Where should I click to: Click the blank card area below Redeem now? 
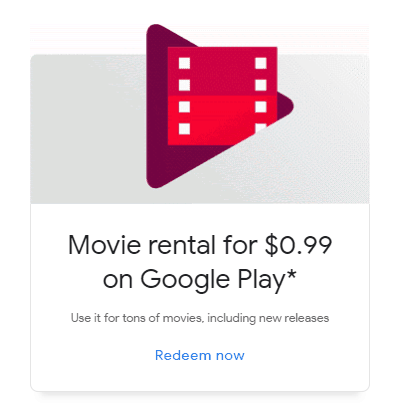click(x=200, y=378)
